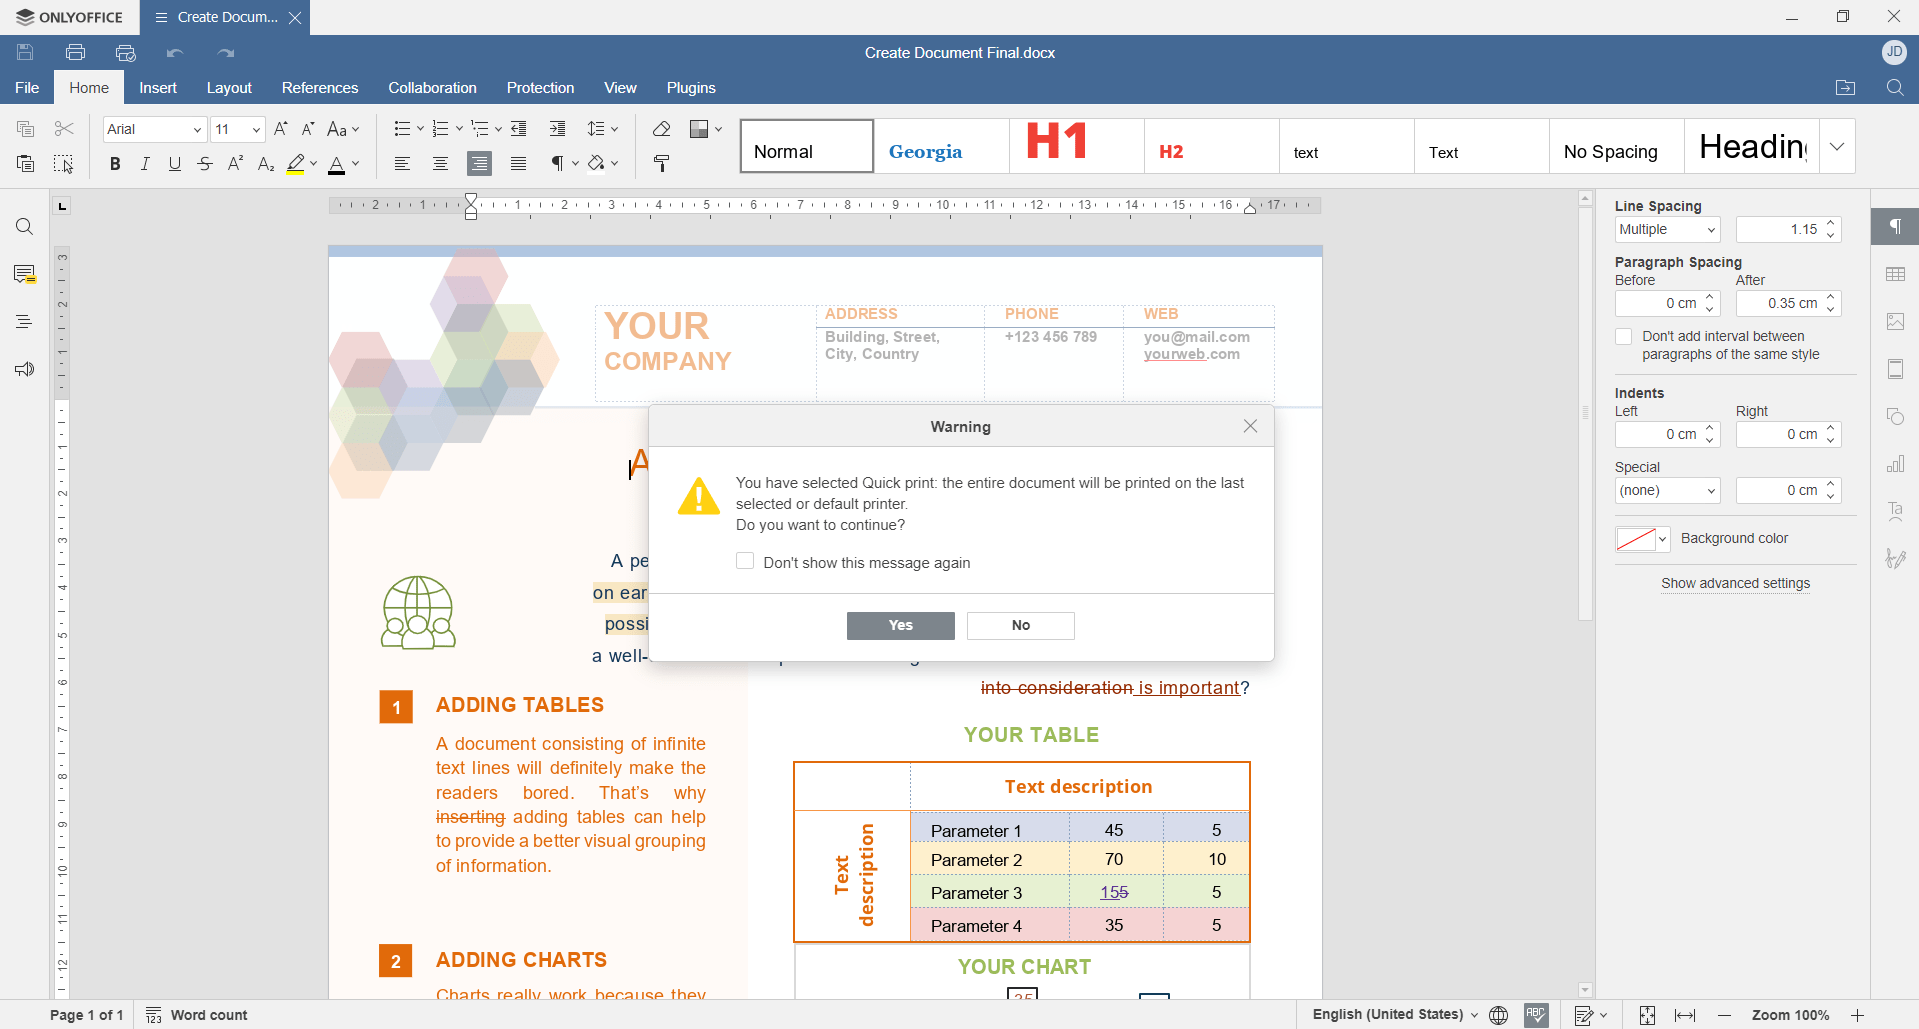Toggle the nonprinting characters display
1919x1029 pixels.
(x=558, y=163)
